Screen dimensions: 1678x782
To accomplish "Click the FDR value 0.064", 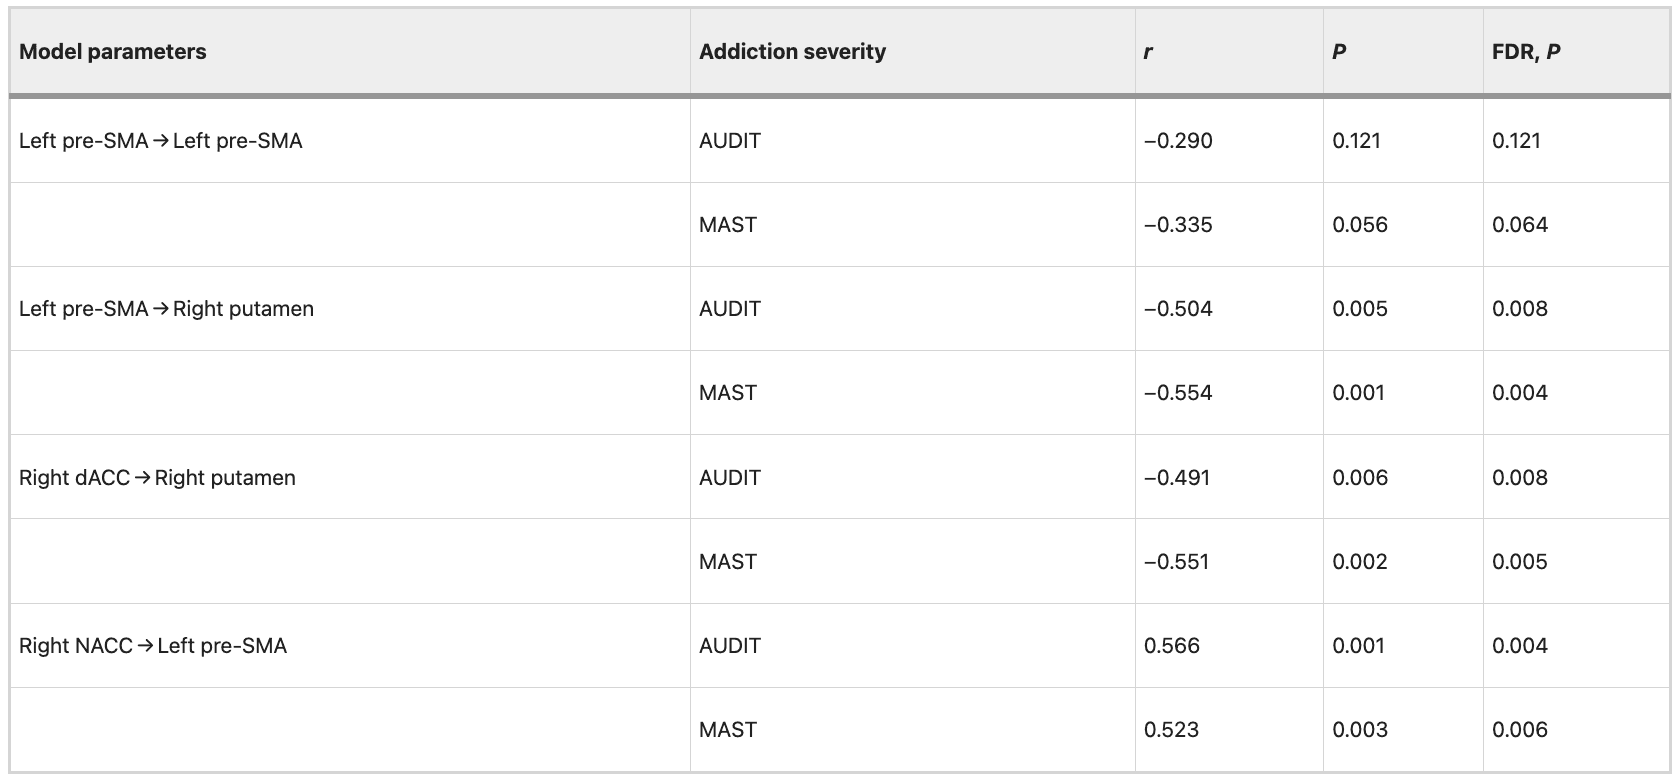I will (x=1520, y=225).
